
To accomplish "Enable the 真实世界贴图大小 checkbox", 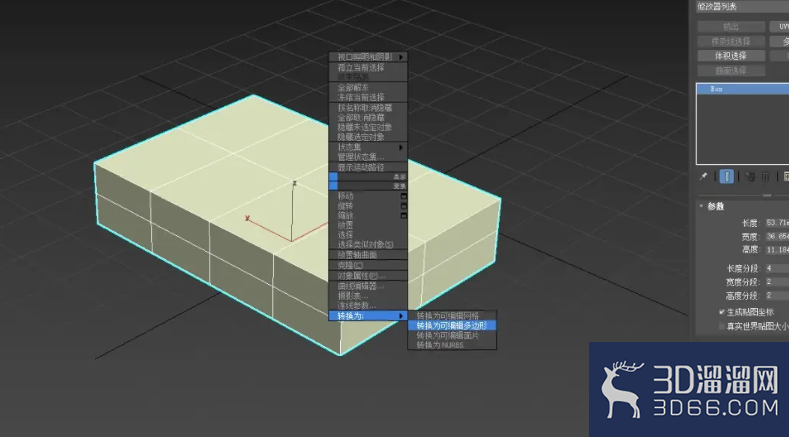I will [x=722, y=326].
